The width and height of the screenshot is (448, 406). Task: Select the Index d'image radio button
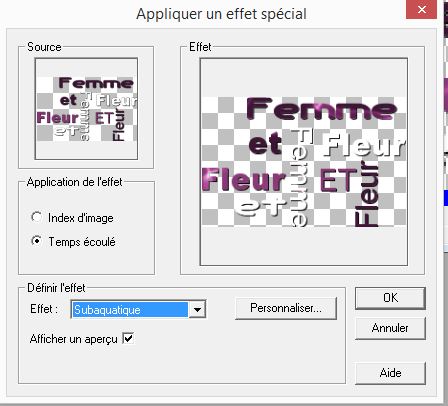(x=36, y=217)
